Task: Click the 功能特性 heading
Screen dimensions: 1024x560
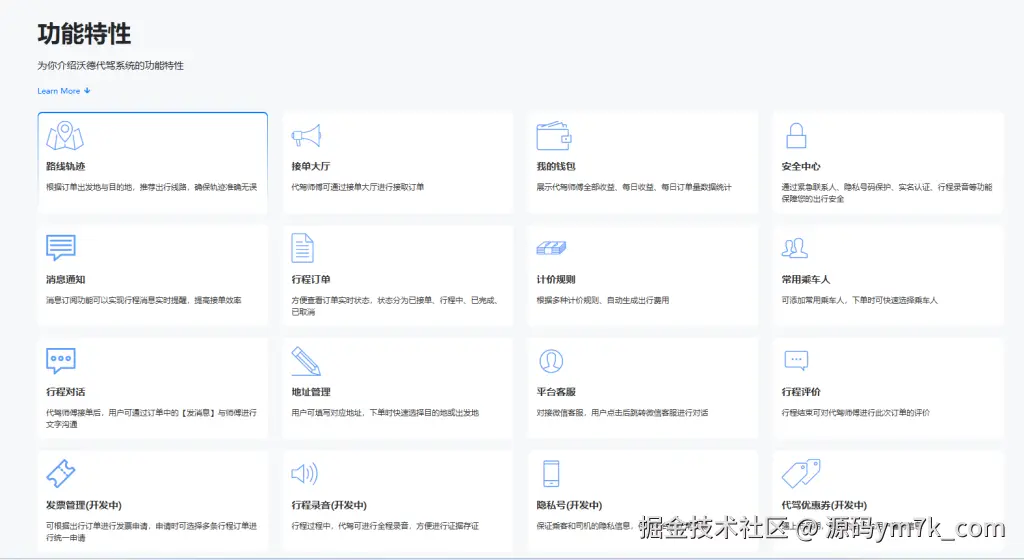Action: 84,34
